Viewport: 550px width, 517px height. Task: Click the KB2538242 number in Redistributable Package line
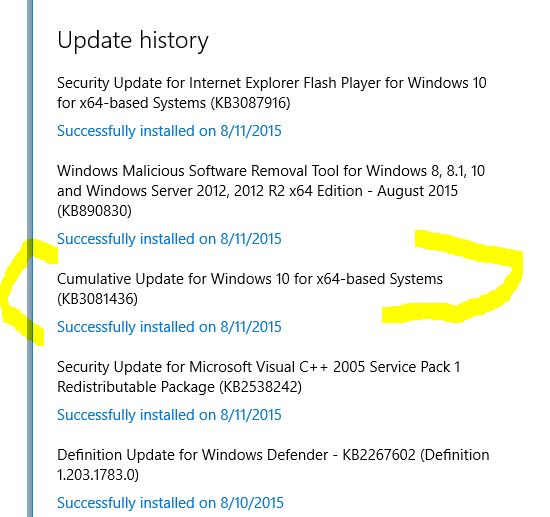261,387
